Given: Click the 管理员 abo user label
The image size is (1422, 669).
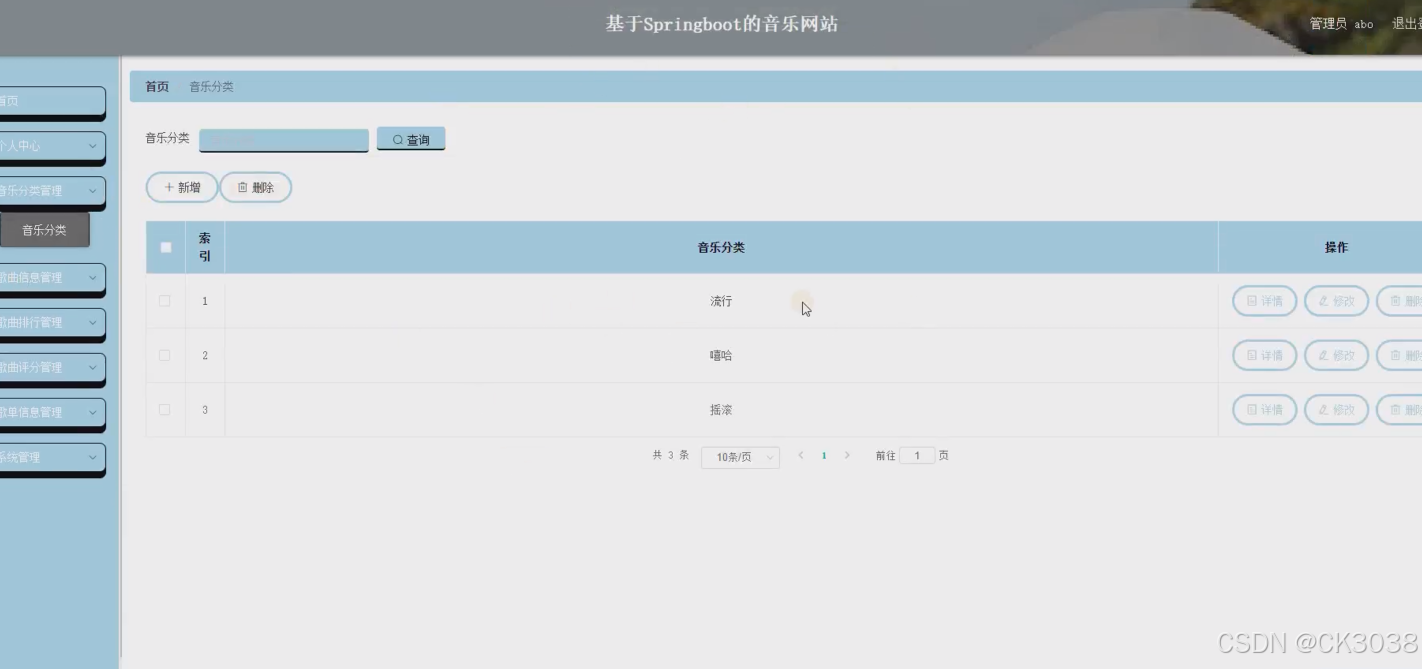Looking at the screenshot, I should 1341,24.
